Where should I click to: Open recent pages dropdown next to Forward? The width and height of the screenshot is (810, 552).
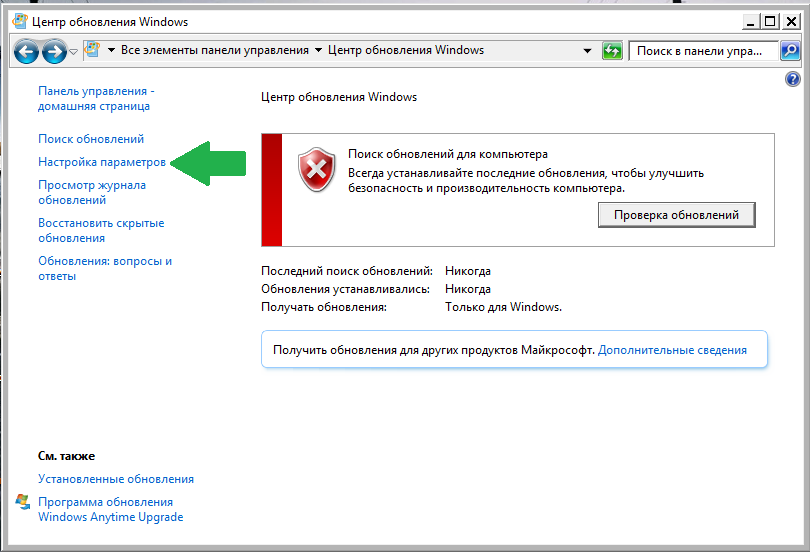point(73,52)
